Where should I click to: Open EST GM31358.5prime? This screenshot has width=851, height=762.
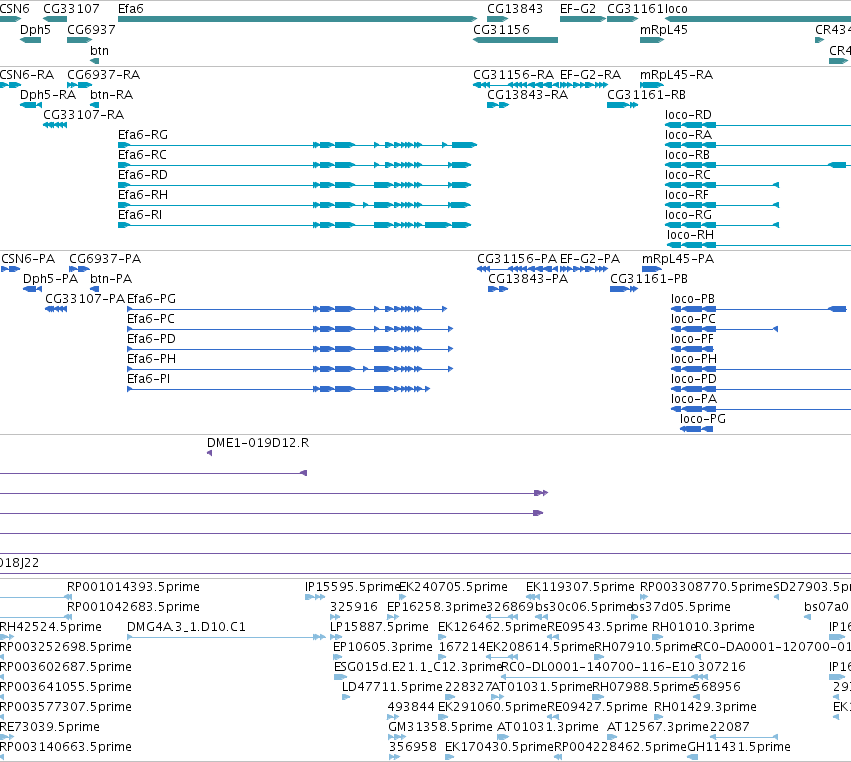(x=441, y=727)
